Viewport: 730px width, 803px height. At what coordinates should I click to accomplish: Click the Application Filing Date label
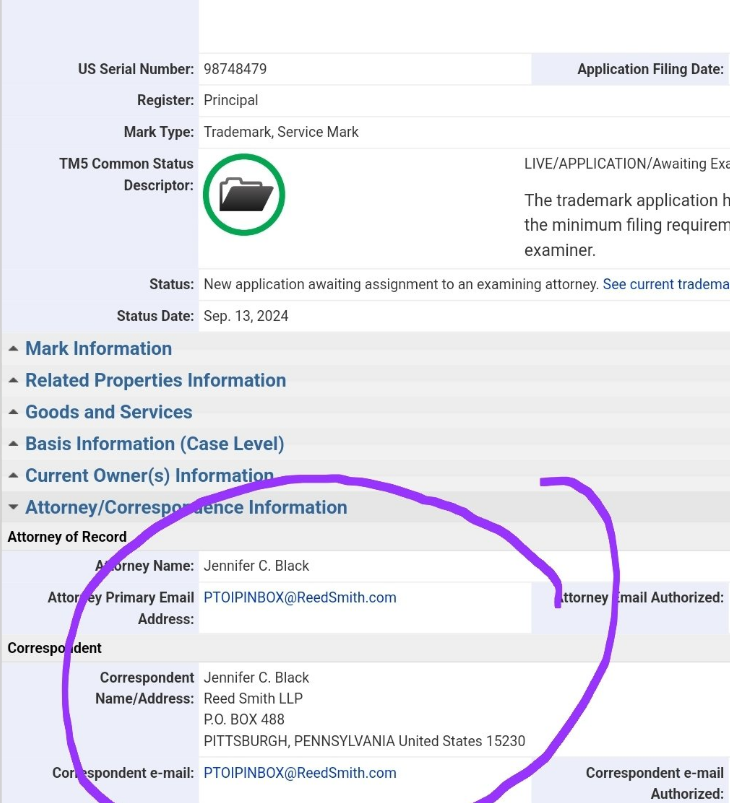pyautogui.click(x=650, y=69)
